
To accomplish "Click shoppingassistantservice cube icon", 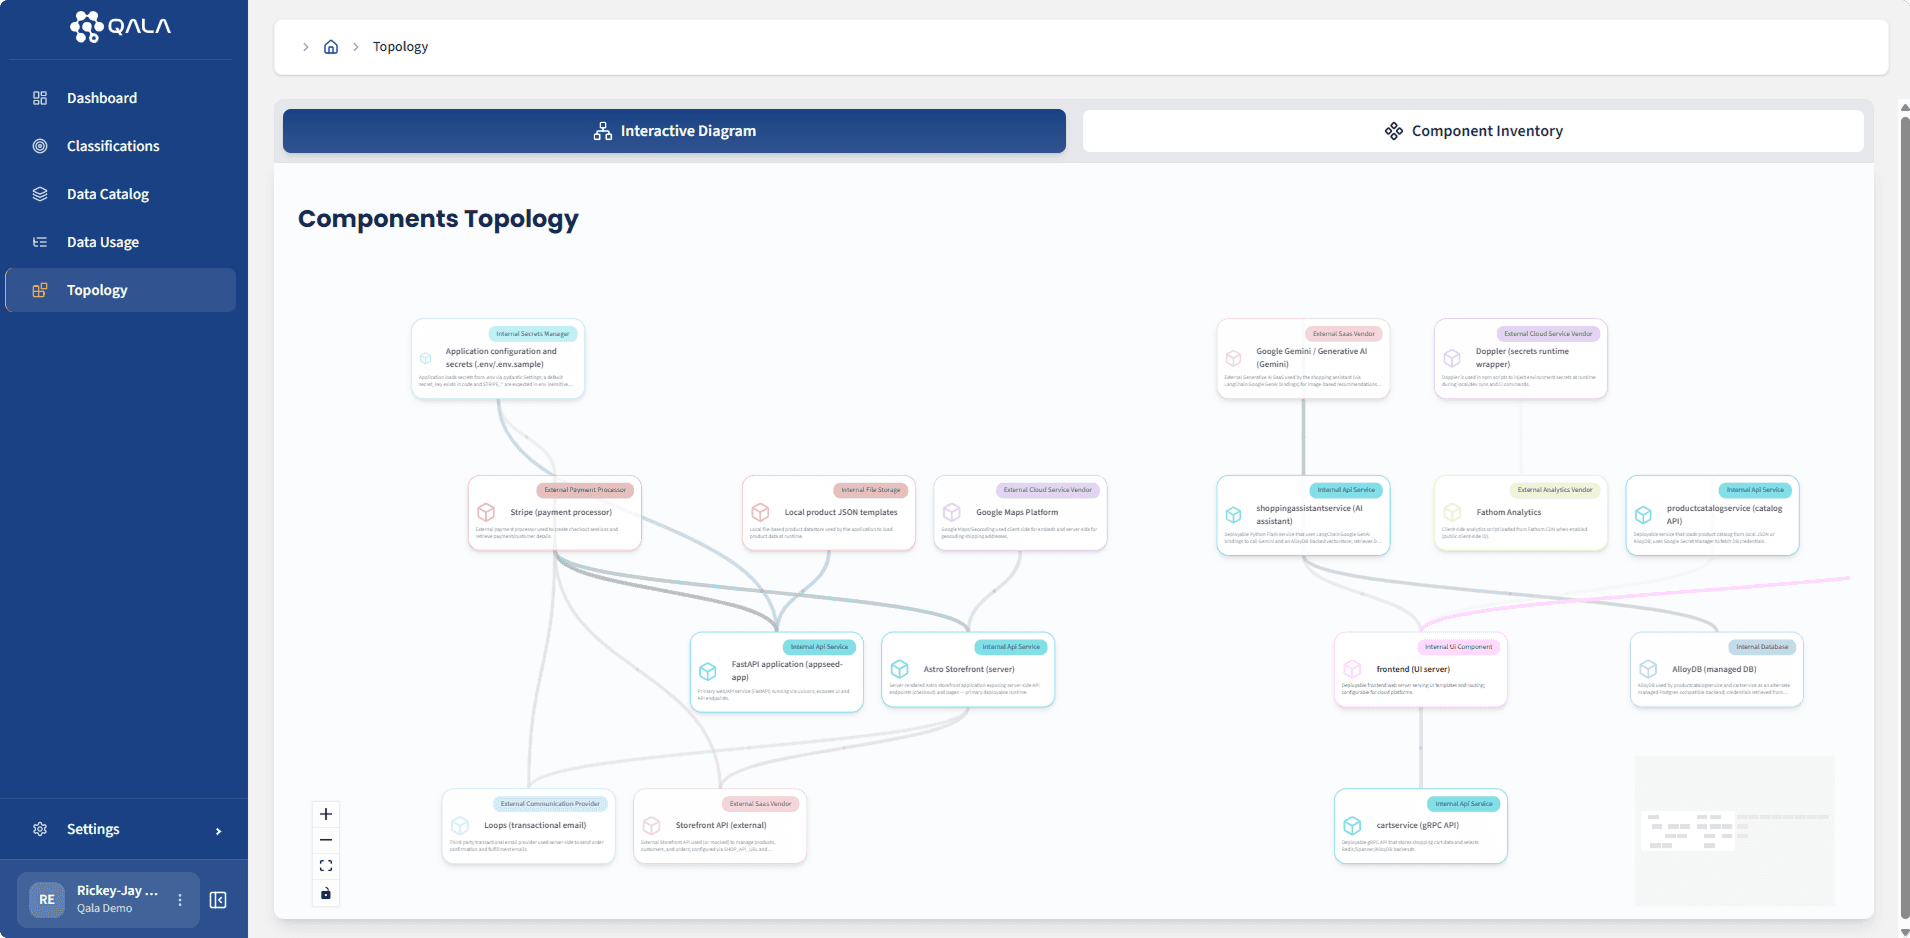I will click(x=1234, y=515).
